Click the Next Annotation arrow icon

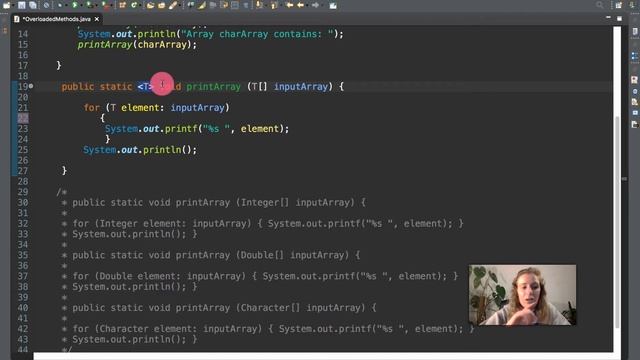pos(259,5)
